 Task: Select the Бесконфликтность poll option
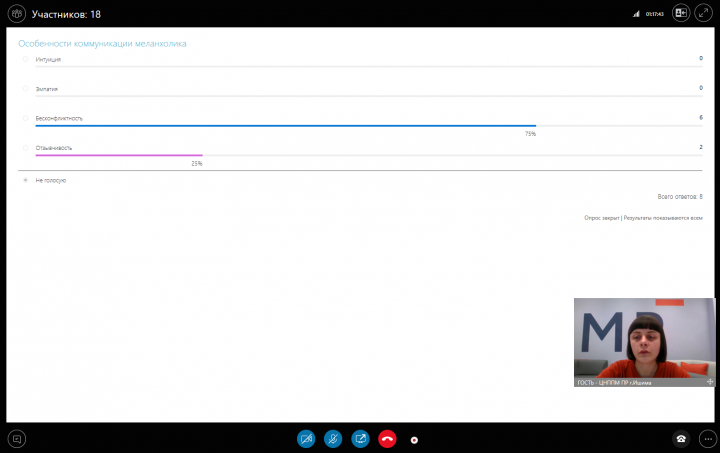coord(26,118)
